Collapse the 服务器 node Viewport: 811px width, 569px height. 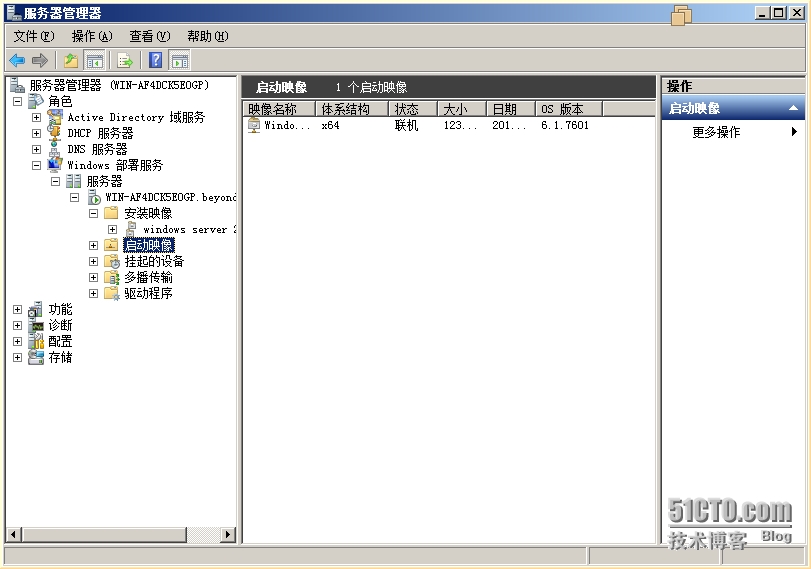click(x=55, y=181)
